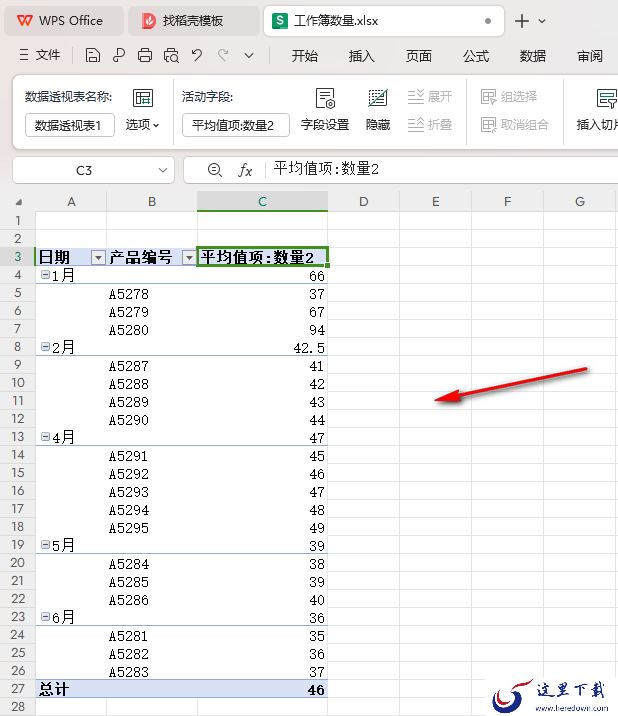Select row 1 header
The width and height of the screenshot is (618, 716).
click(x=18, y=221)
